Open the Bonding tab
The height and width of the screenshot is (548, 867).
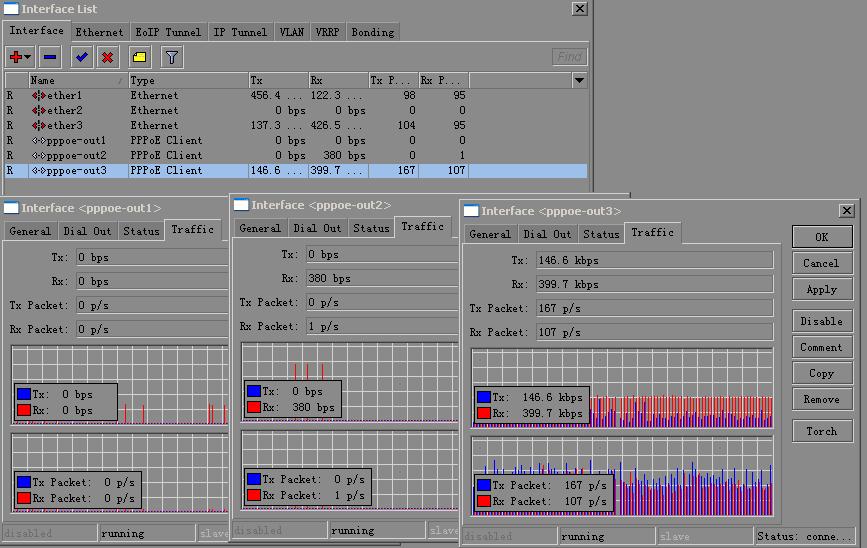372,32
